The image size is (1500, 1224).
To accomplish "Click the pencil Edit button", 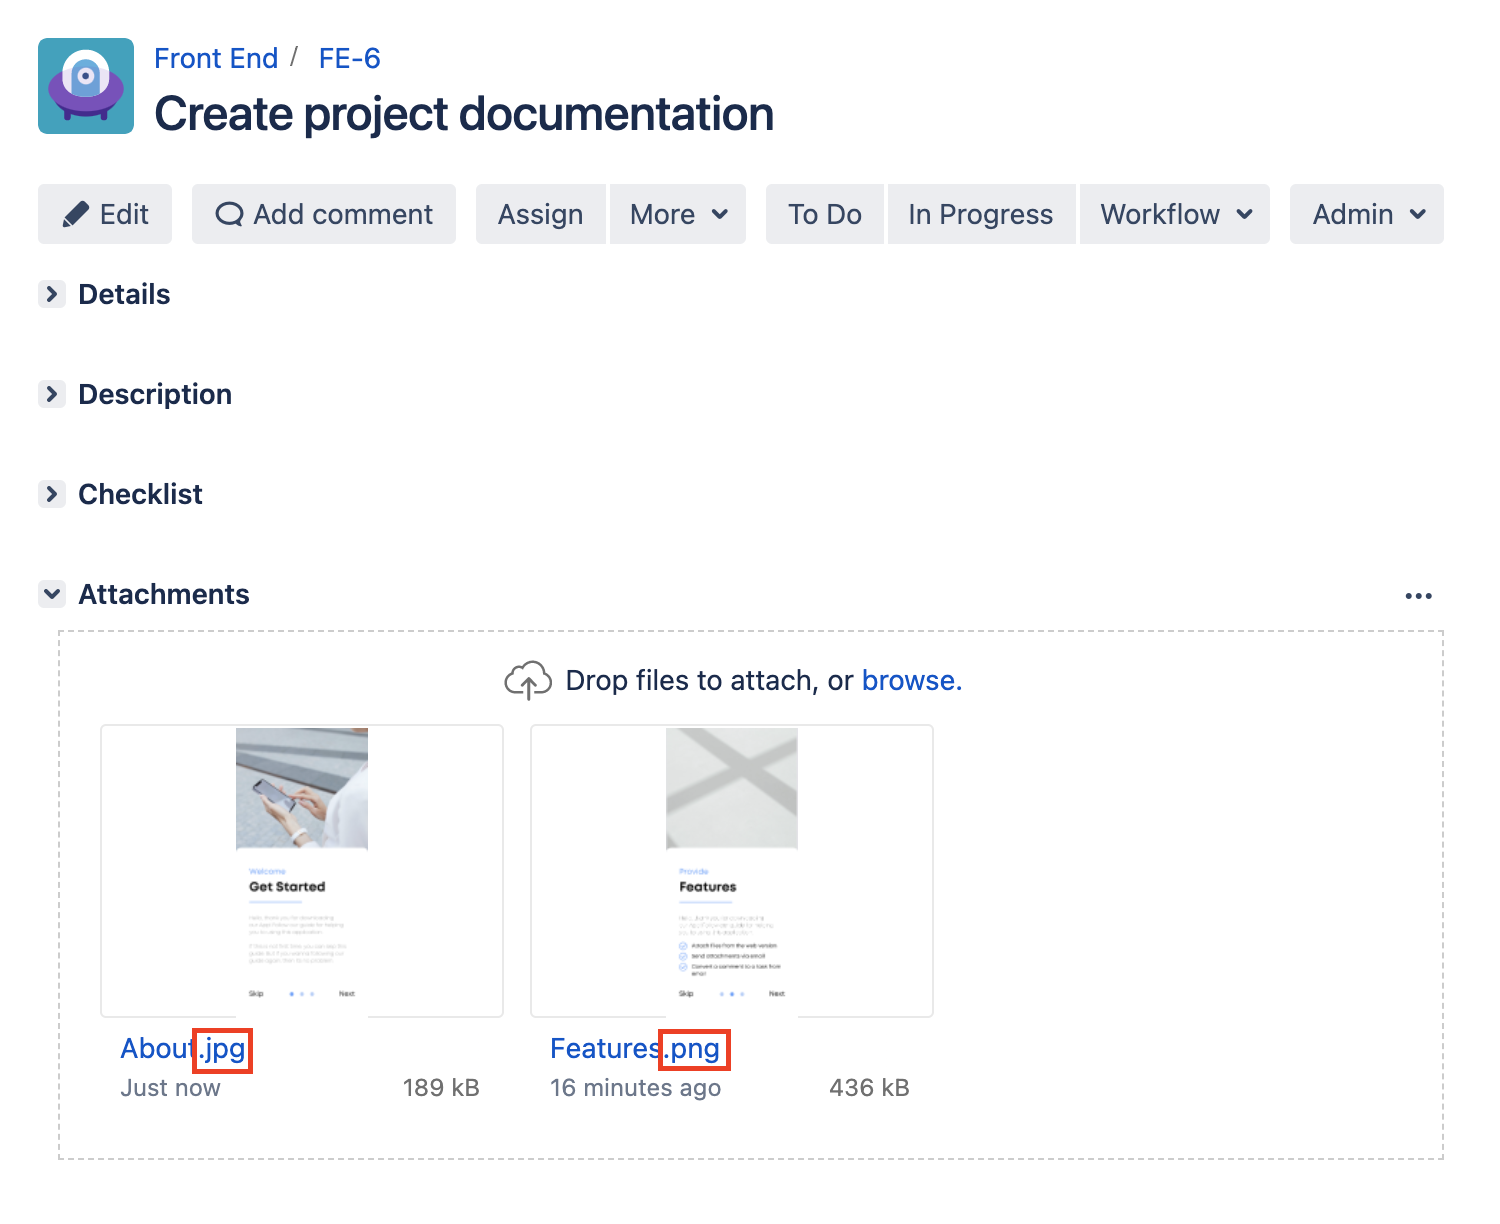I will point(105,214).
